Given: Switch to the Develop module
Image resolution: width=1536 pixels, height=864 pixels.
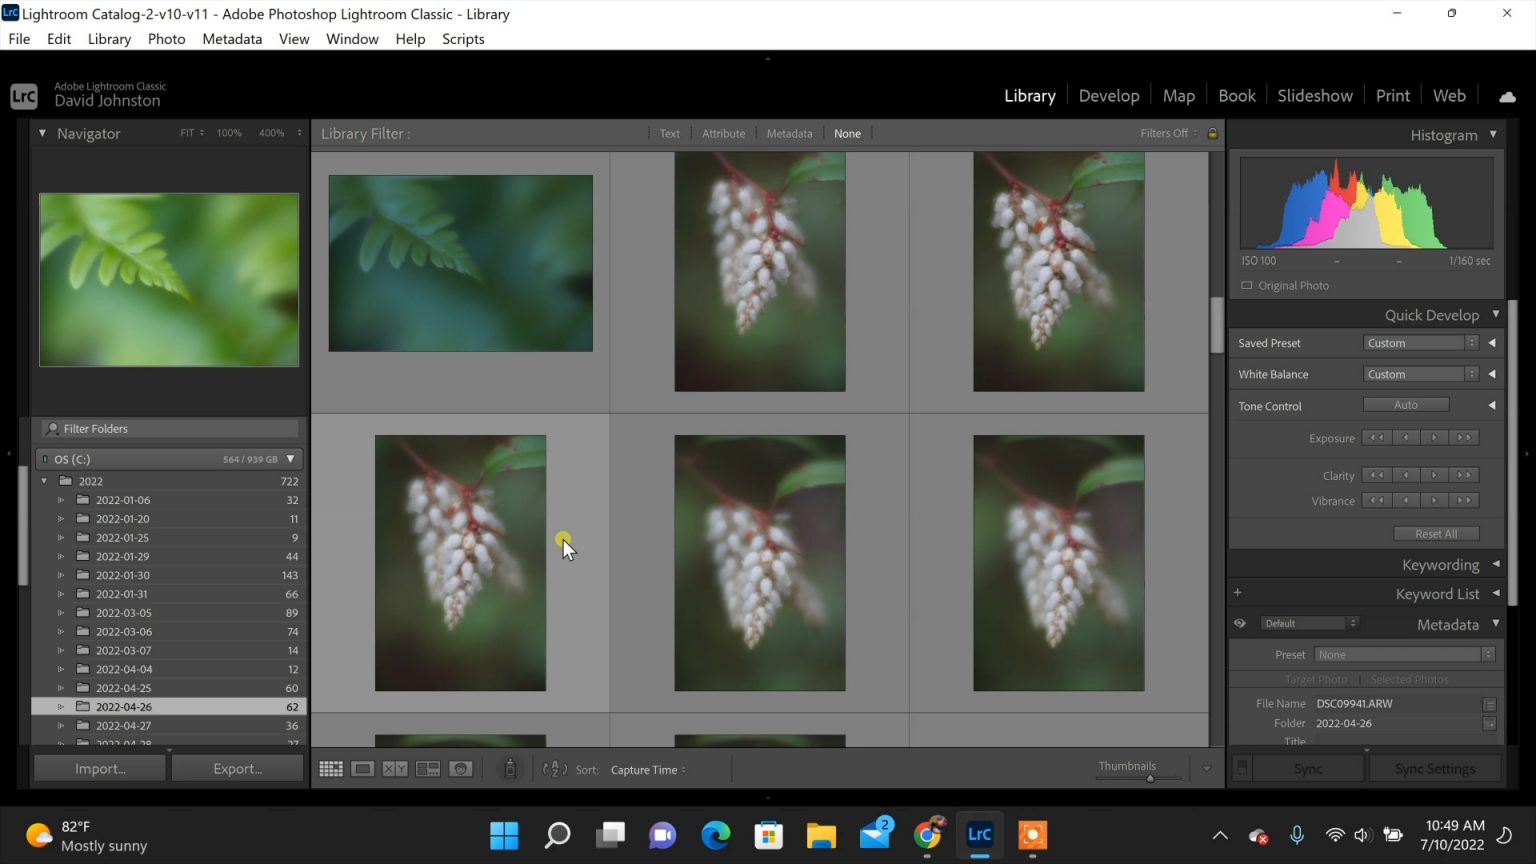Looking at the screenshot, I should click(1108, 95).
